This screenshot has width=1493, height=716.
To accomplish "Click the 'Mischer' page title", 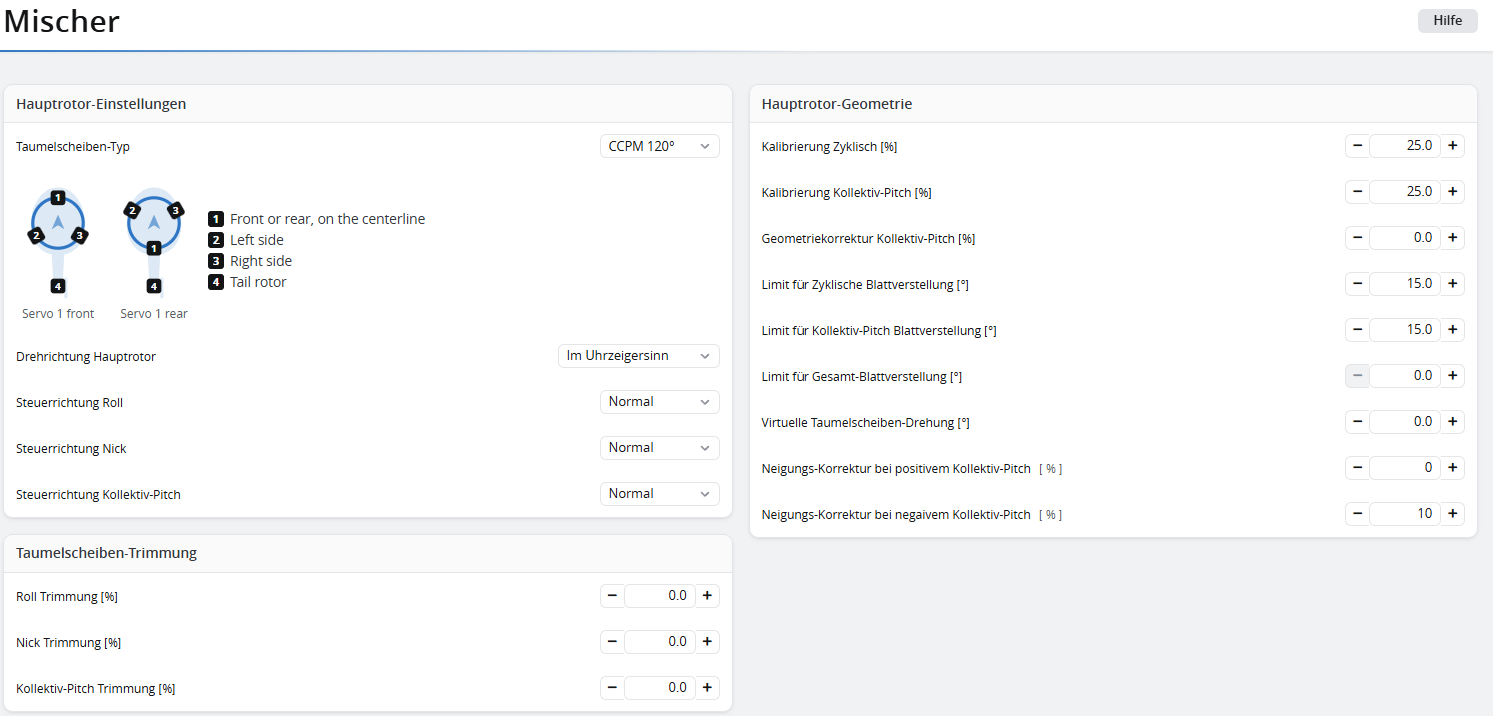I will [x=62, y=21].
